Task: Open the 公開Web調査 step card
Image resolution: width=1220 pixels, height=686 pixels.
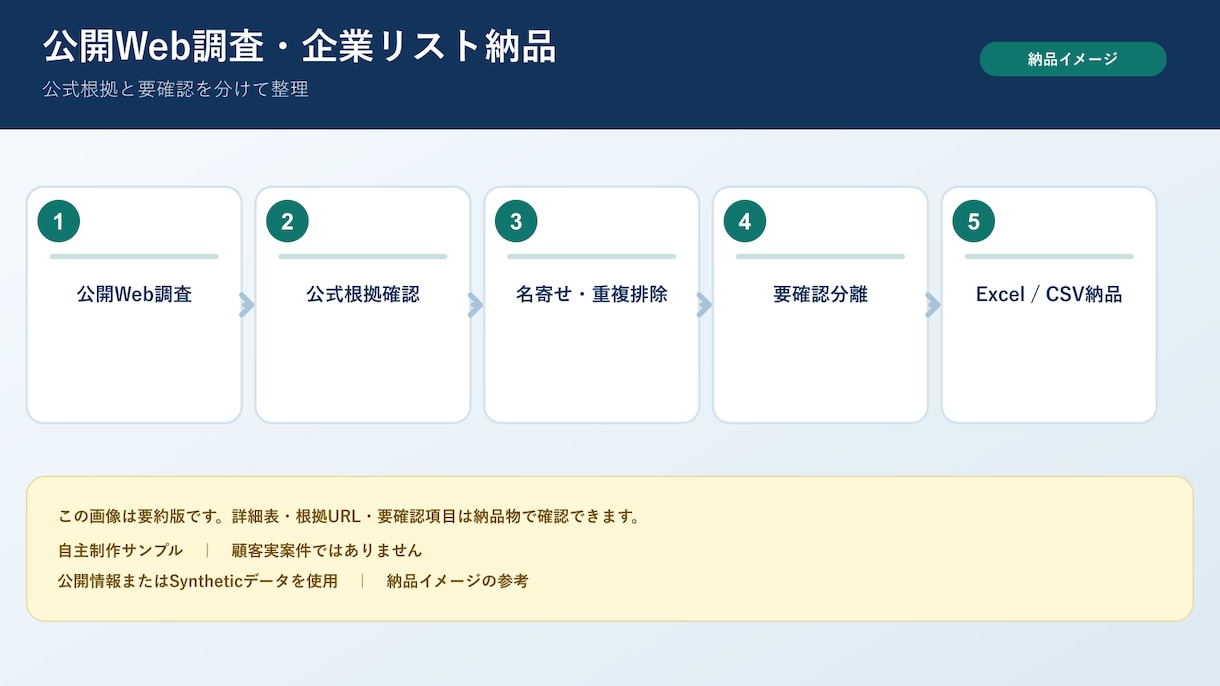Action: click(x=134, y=305)
